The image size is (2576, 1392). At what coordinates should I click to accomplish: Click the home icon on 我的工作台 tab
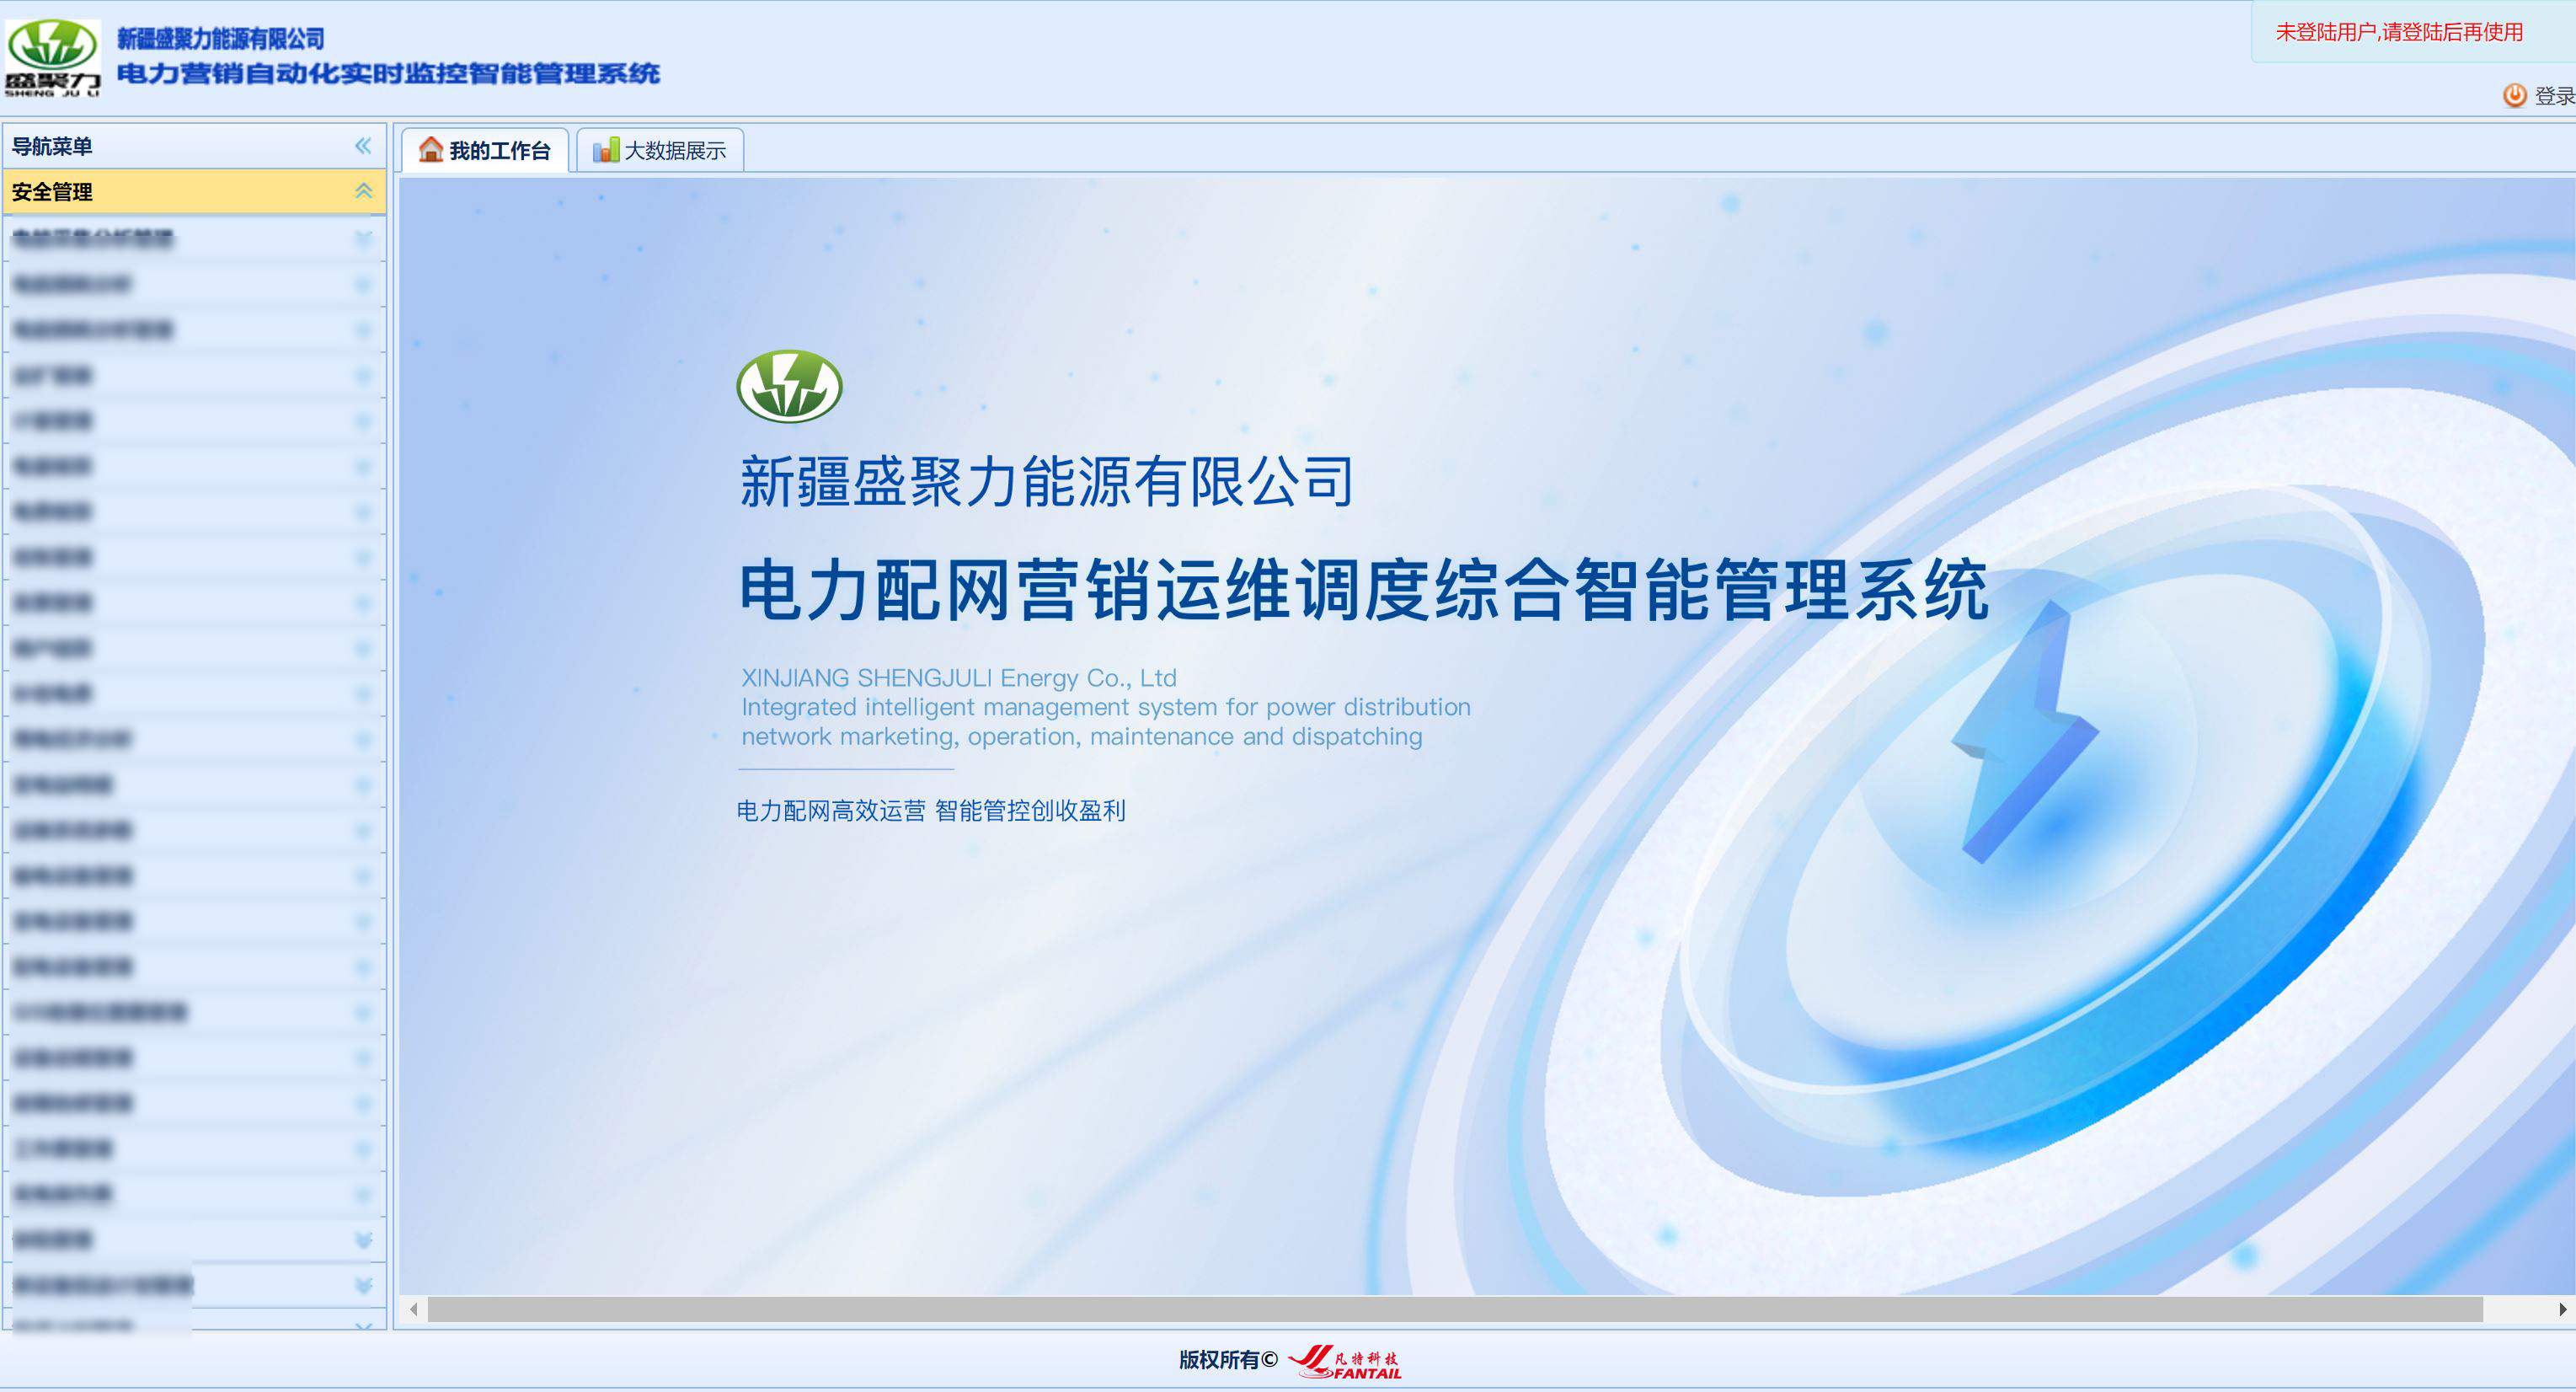(x=431, y=150)
